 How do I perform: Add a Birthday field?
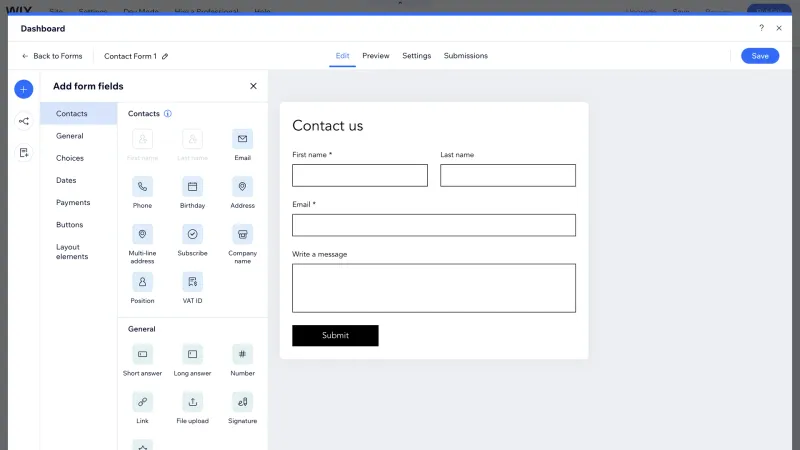click(x=192, y=187)
